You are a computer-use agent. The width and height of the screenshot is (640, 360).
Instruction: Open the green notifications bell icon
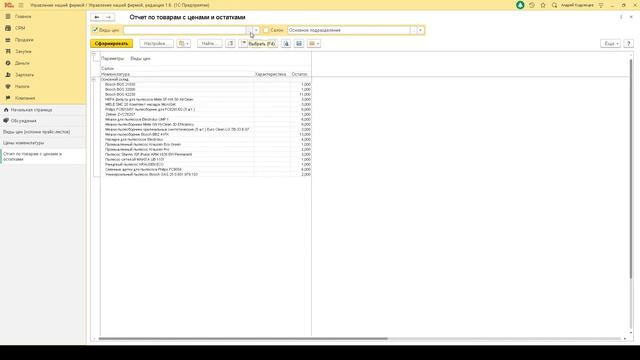(x=520, y=5)
